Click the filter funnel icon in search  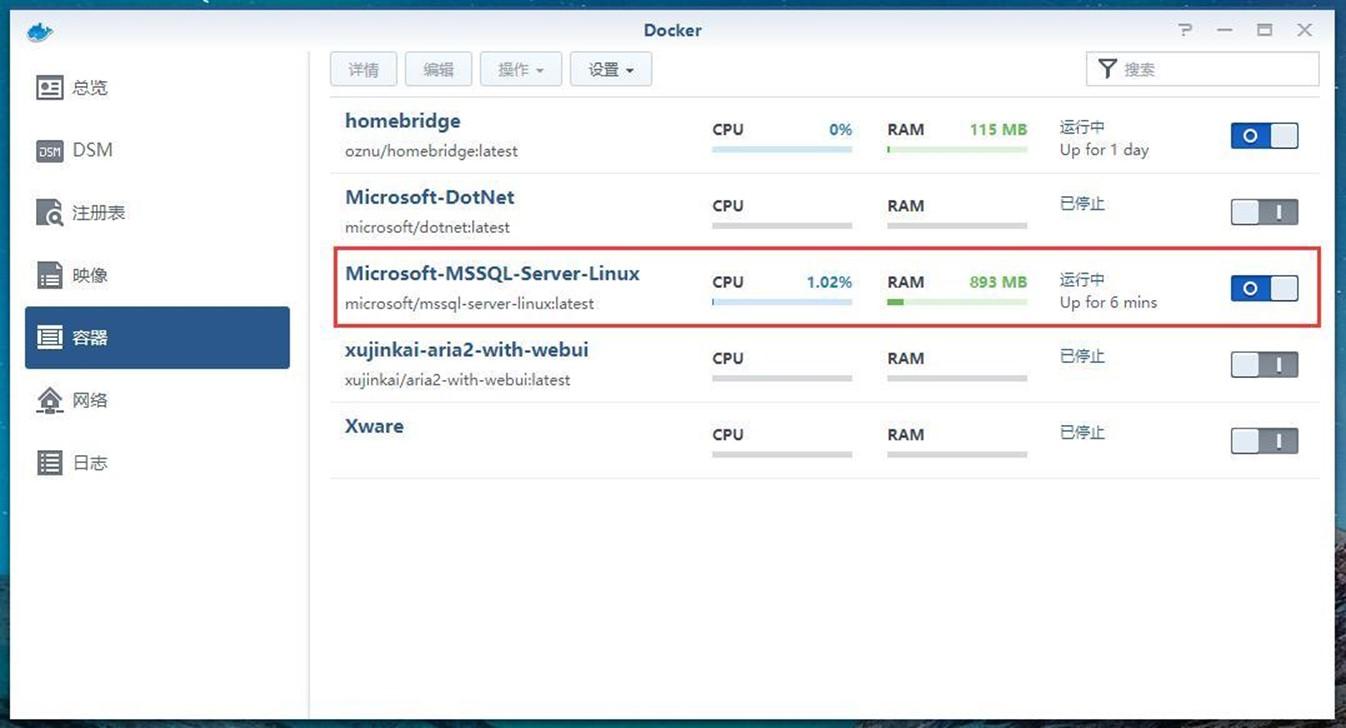[1107, 69]
